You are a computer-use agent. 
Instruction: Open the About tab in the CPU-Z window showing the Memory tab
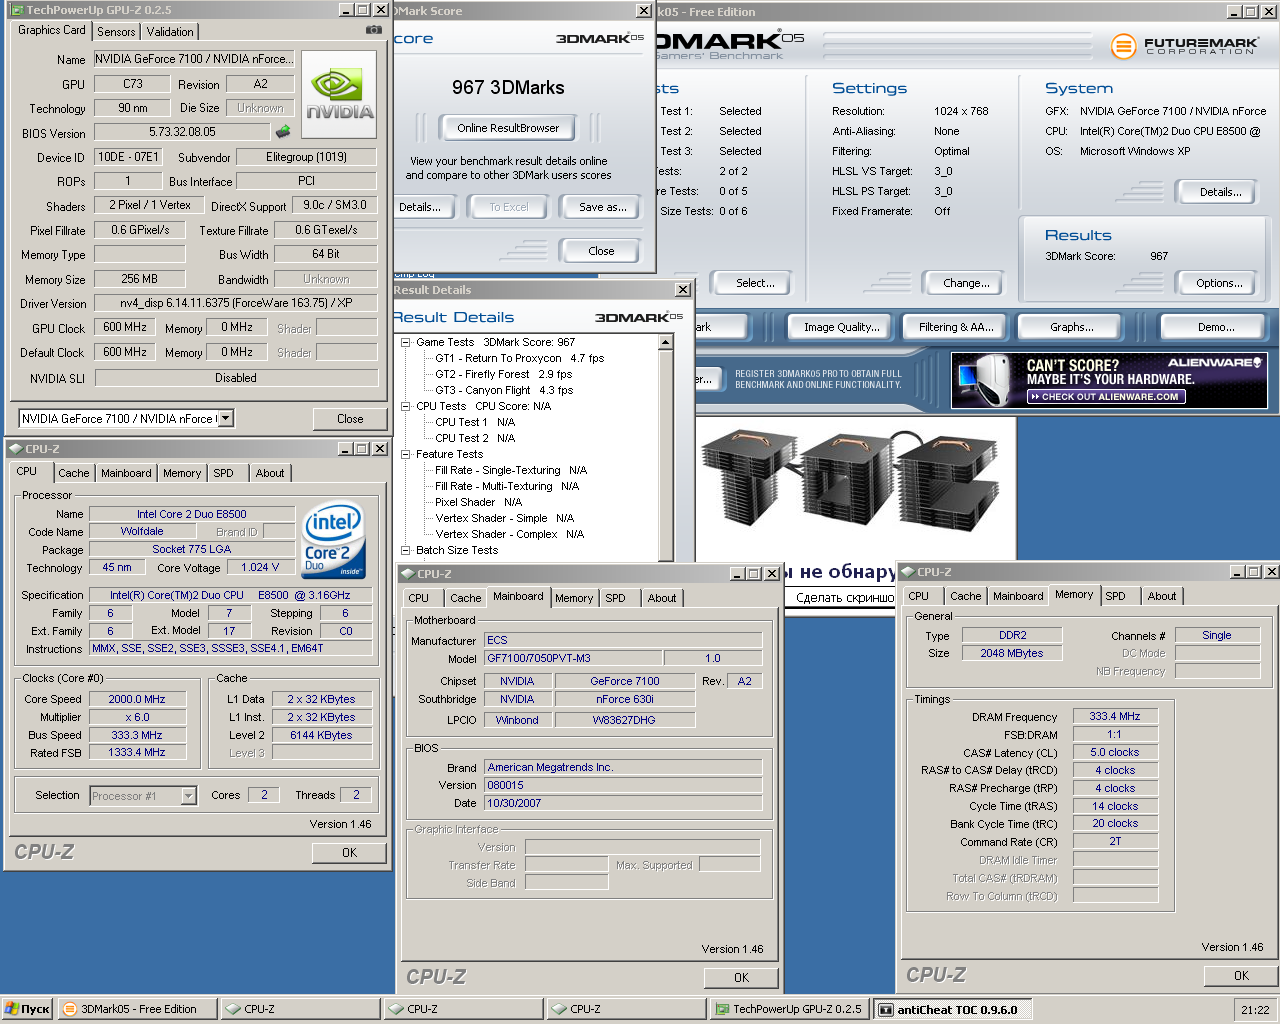(1162, 596)
